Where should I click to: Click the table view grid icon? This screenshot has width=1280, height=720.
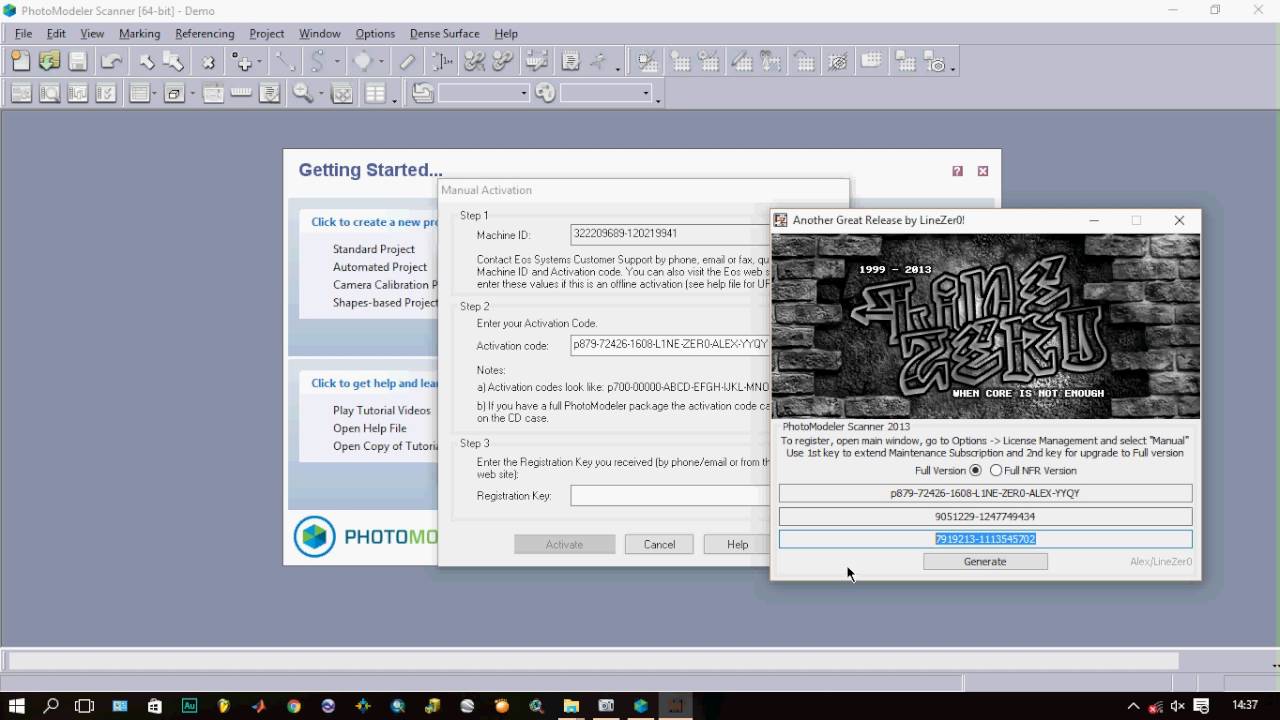[x=375, y=93]
